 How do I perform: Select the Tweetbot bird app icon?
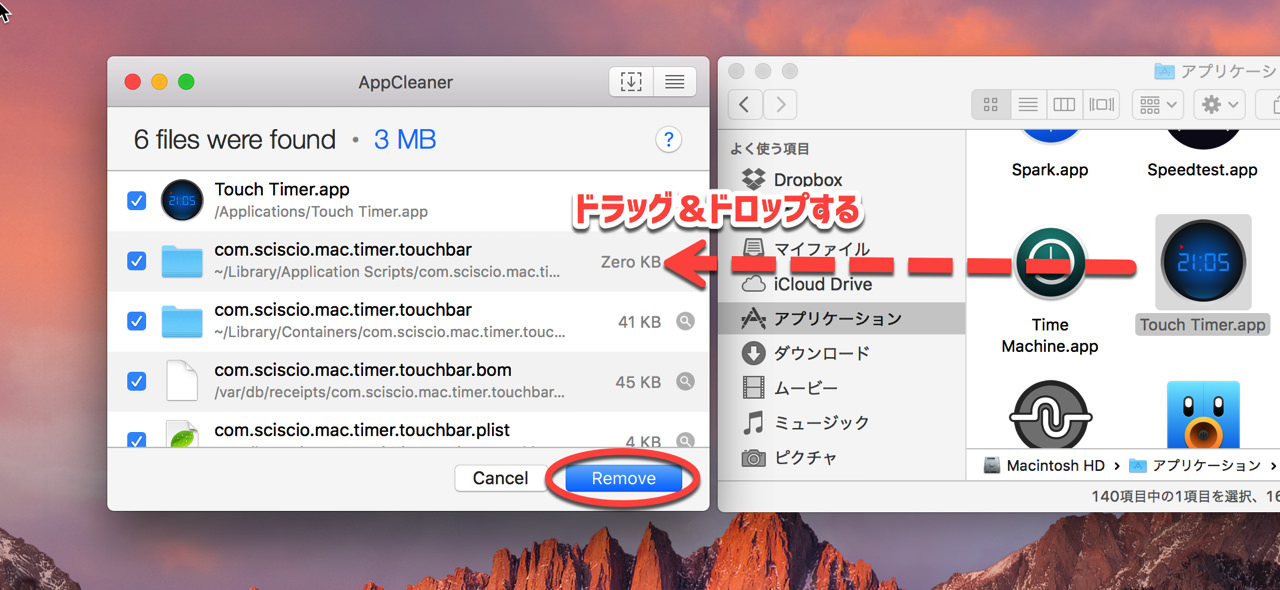pyautogui.click(x=1203, y=414)
